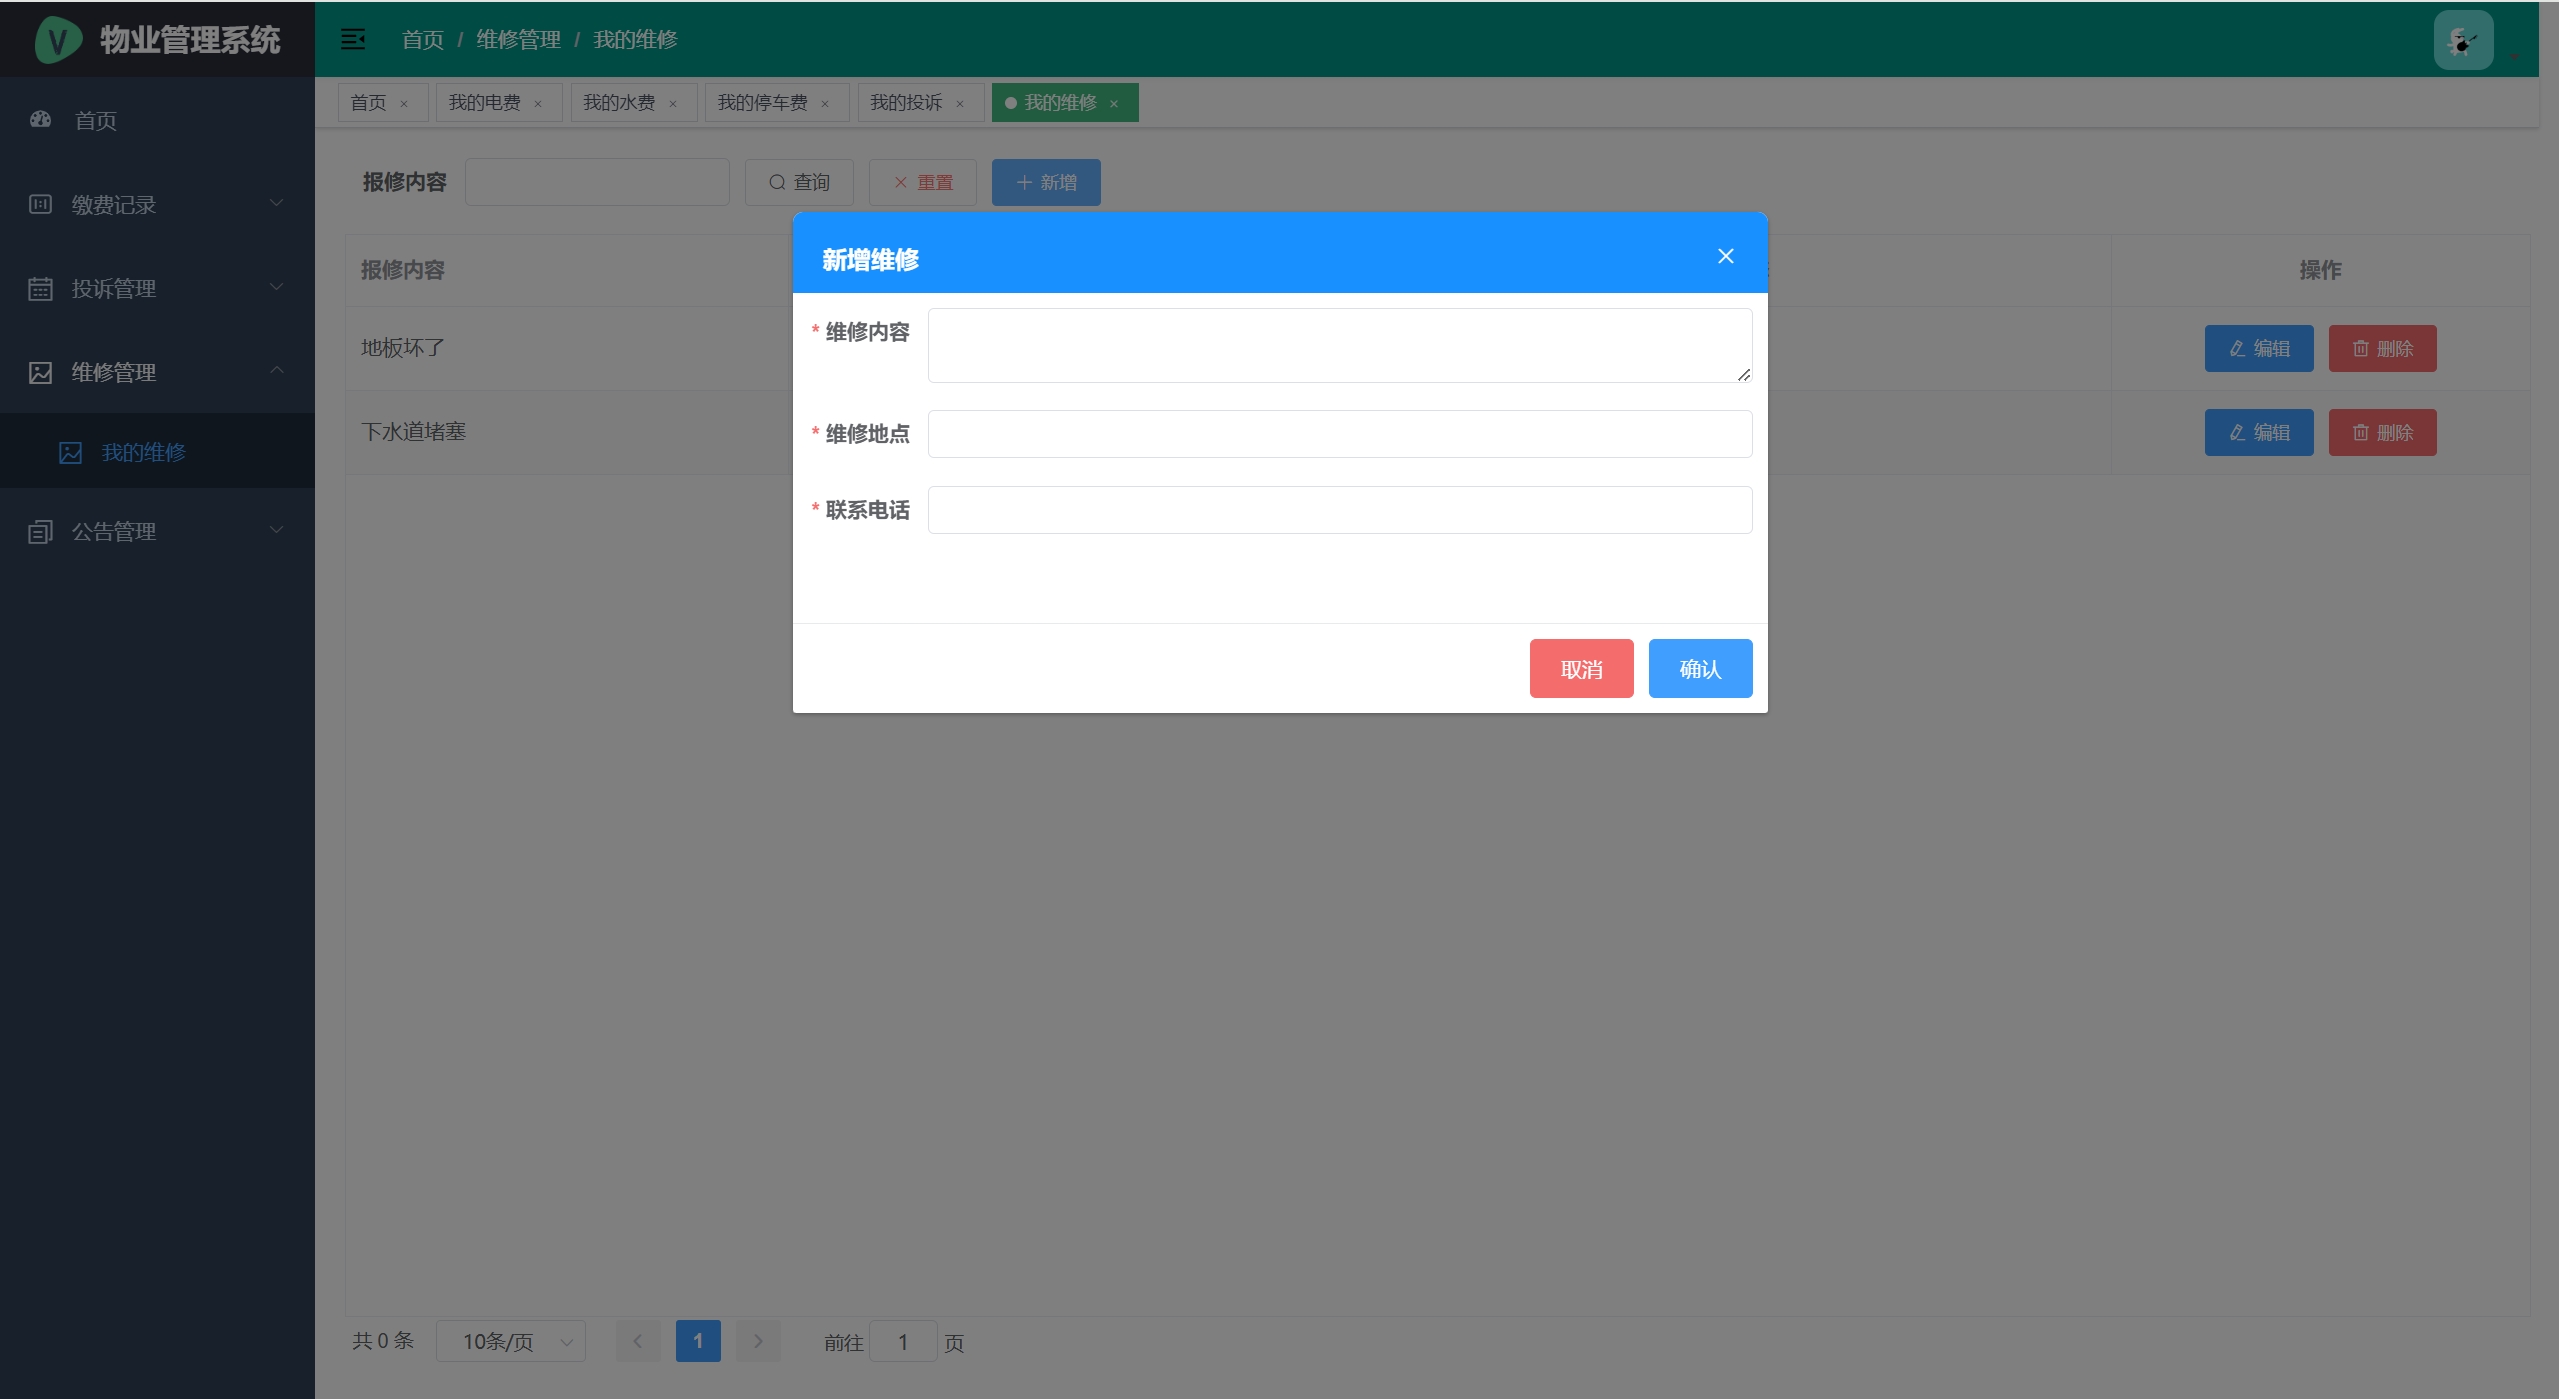Click the user avatar icon
Viewport: 2559px width, 1399px height.
2462,40
